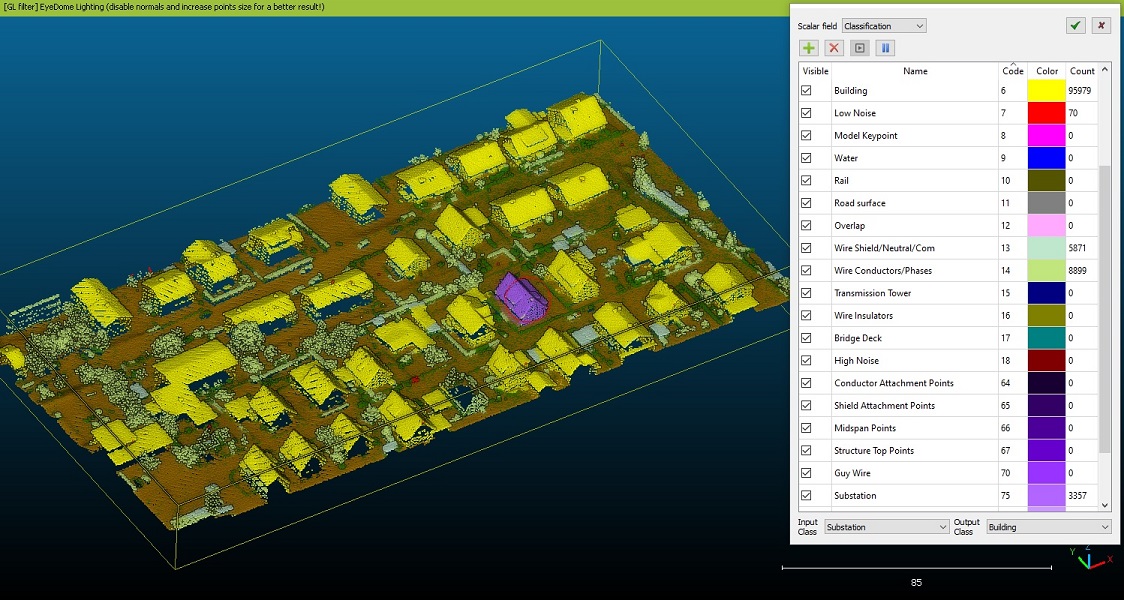This screenshot has height=600, width=1124.
Task: Toggle Guy Wire visibility checkbox
Action: 806,473
